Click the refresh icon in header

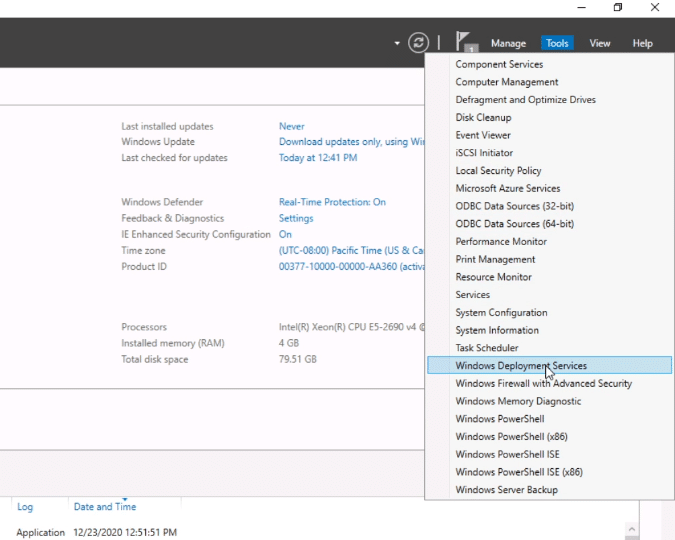click(x=418, y=43)
